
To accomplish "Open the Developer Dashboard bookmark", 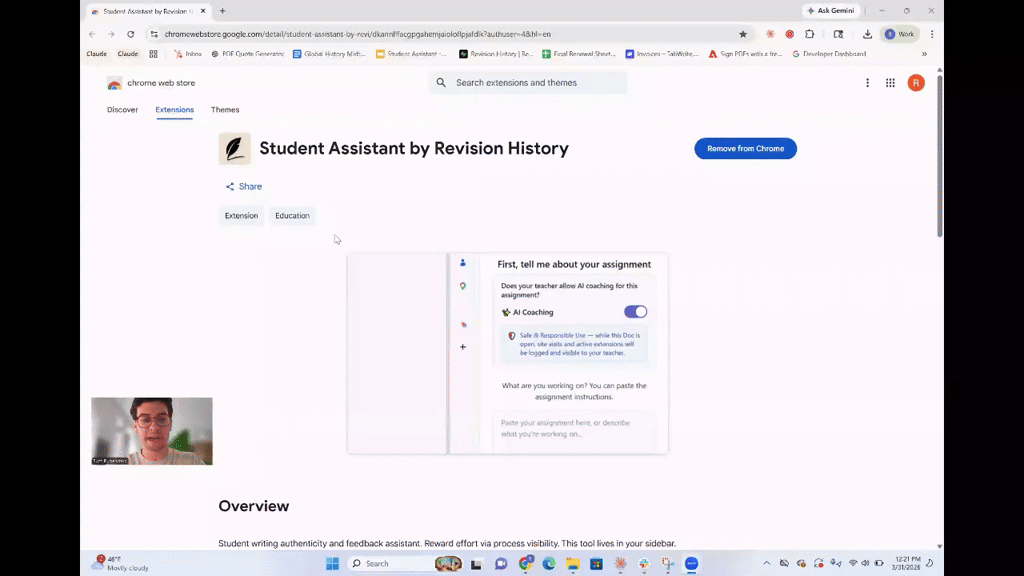I will pyautogui.click(x=829, y=54).
